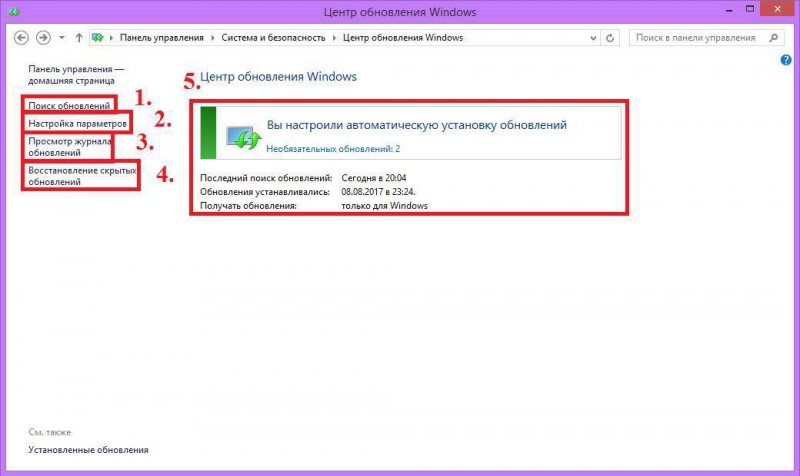Open Восстановление скрытых обновлений
The width and height of the screenshot is (800, 476).
coord(82,176)
